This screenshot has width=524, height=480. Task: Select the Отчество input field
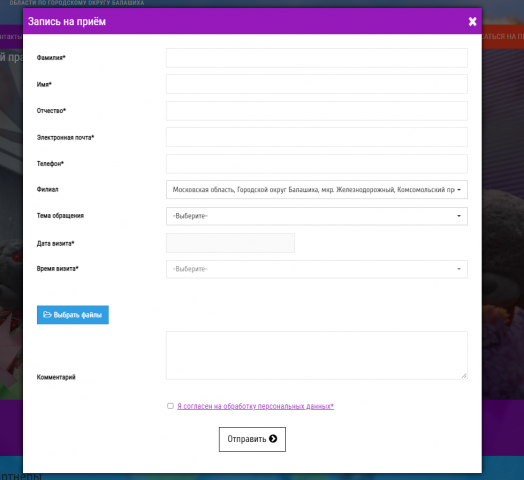(317, 111)
